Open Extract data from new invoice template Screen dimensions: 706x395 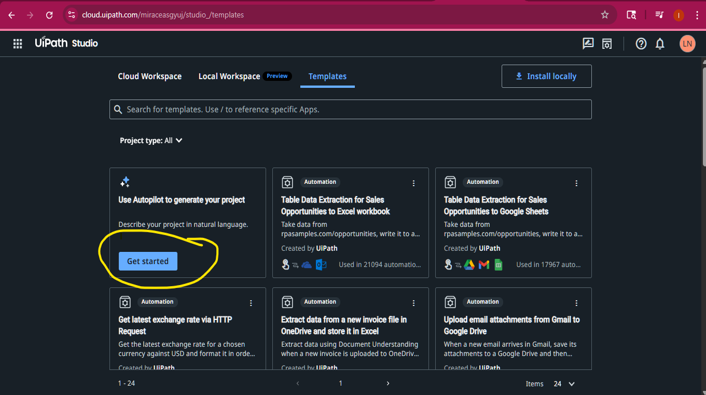click(344, 325)
